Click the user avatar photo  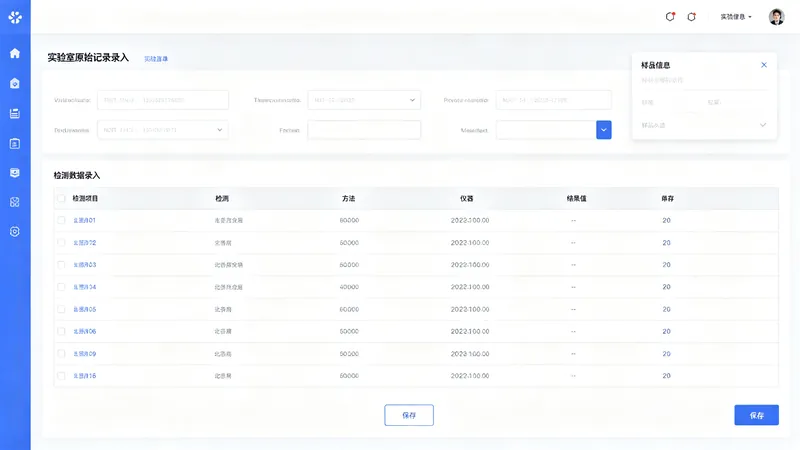(777, 17)
